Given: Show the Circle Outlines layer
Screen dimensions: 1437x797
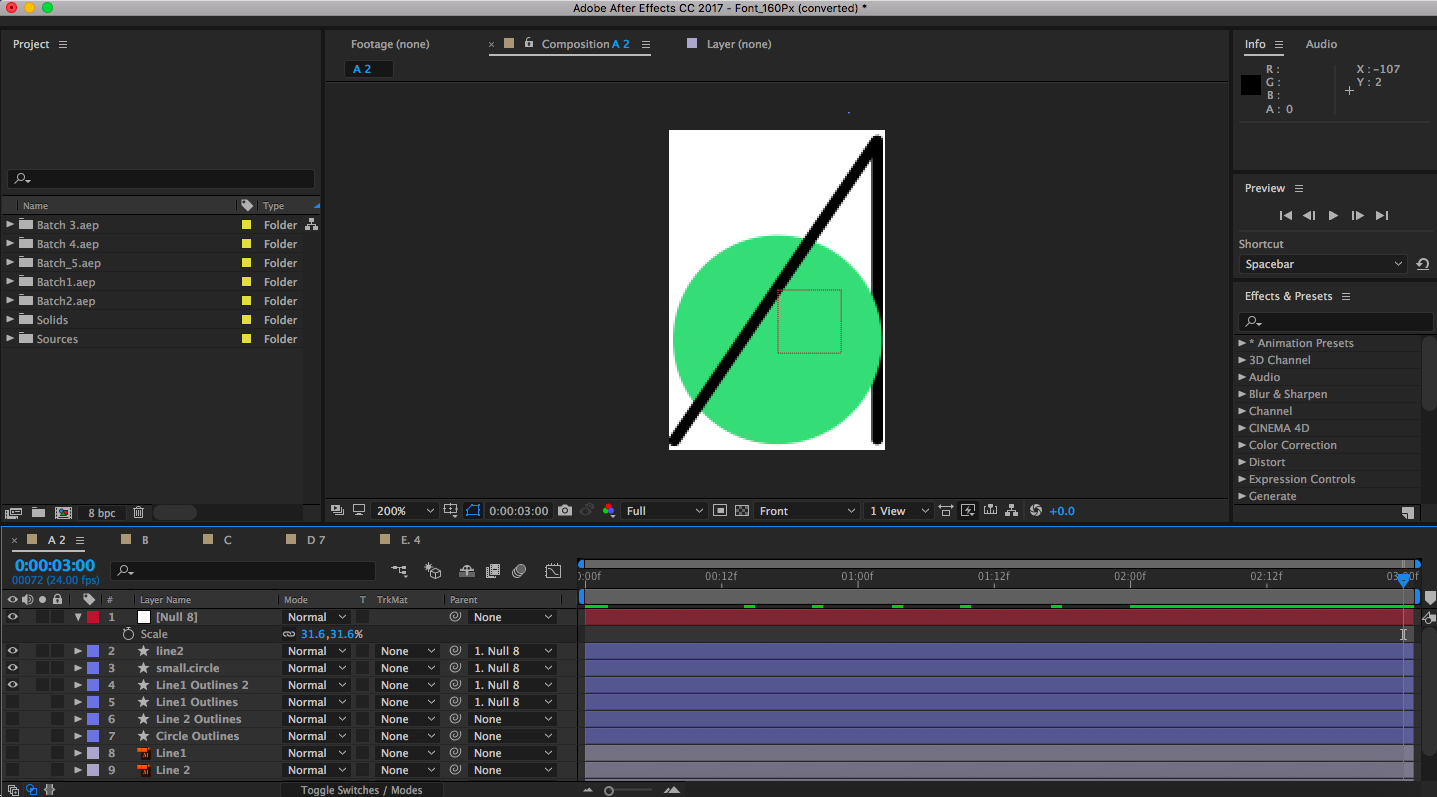Looking at the screenshot, I should coord(12,736).
